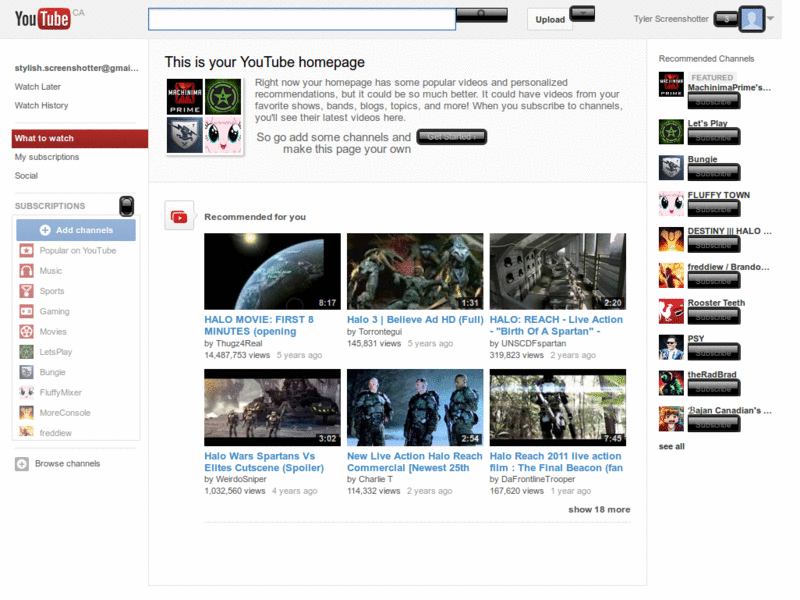Click the Get Started button

(x=452, y=137)
